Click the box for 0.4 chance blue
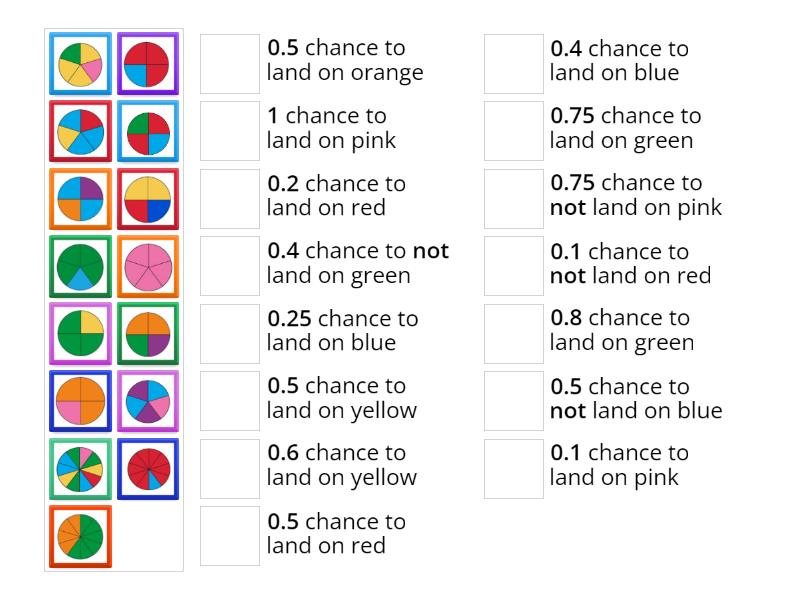800x600 pixels. point(514,64)
